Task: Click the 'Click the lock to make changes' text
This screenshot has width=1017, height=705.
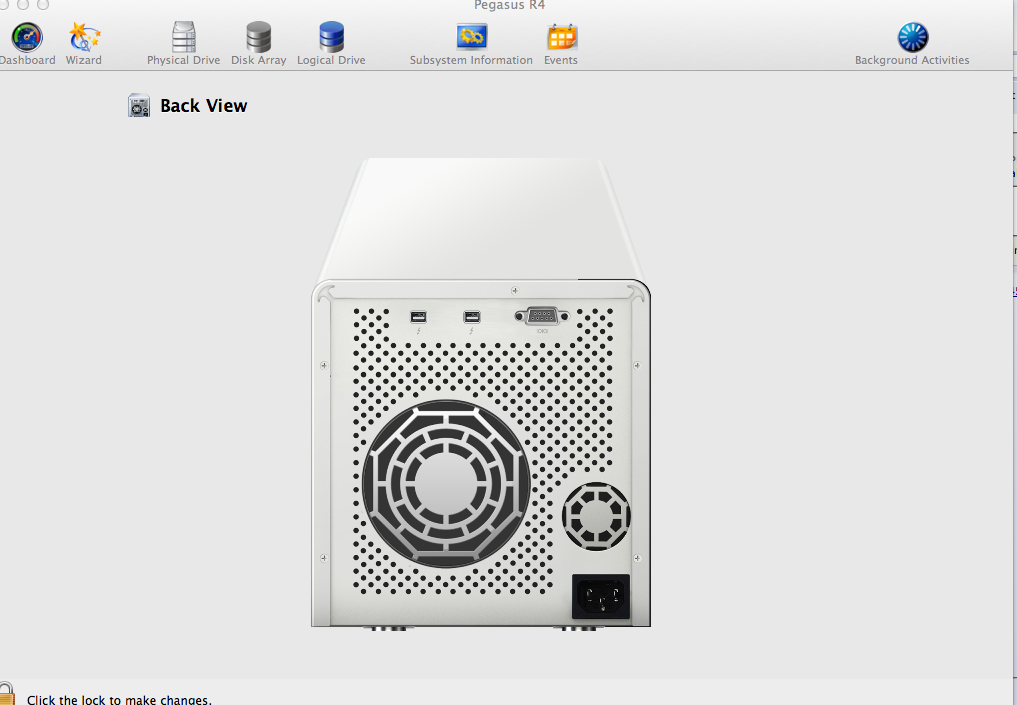Action: click(119, 700)
